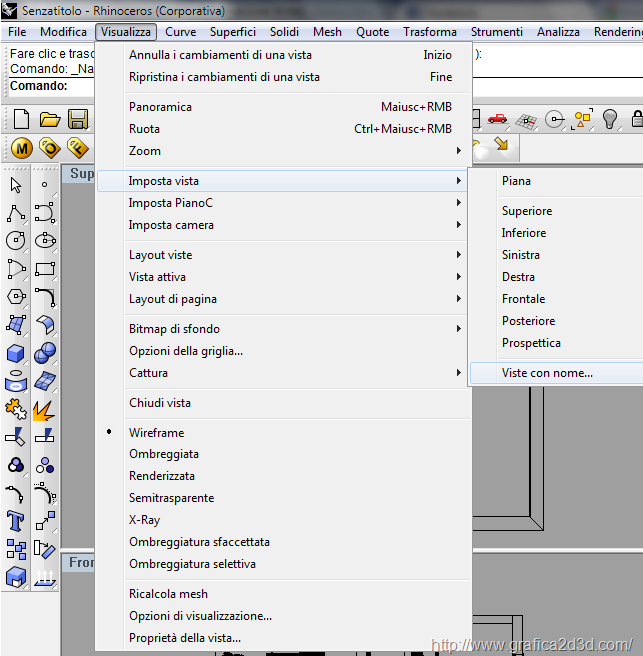Switch display to Ombreggiata
This screenshot has width=643, height=656.
164,454
